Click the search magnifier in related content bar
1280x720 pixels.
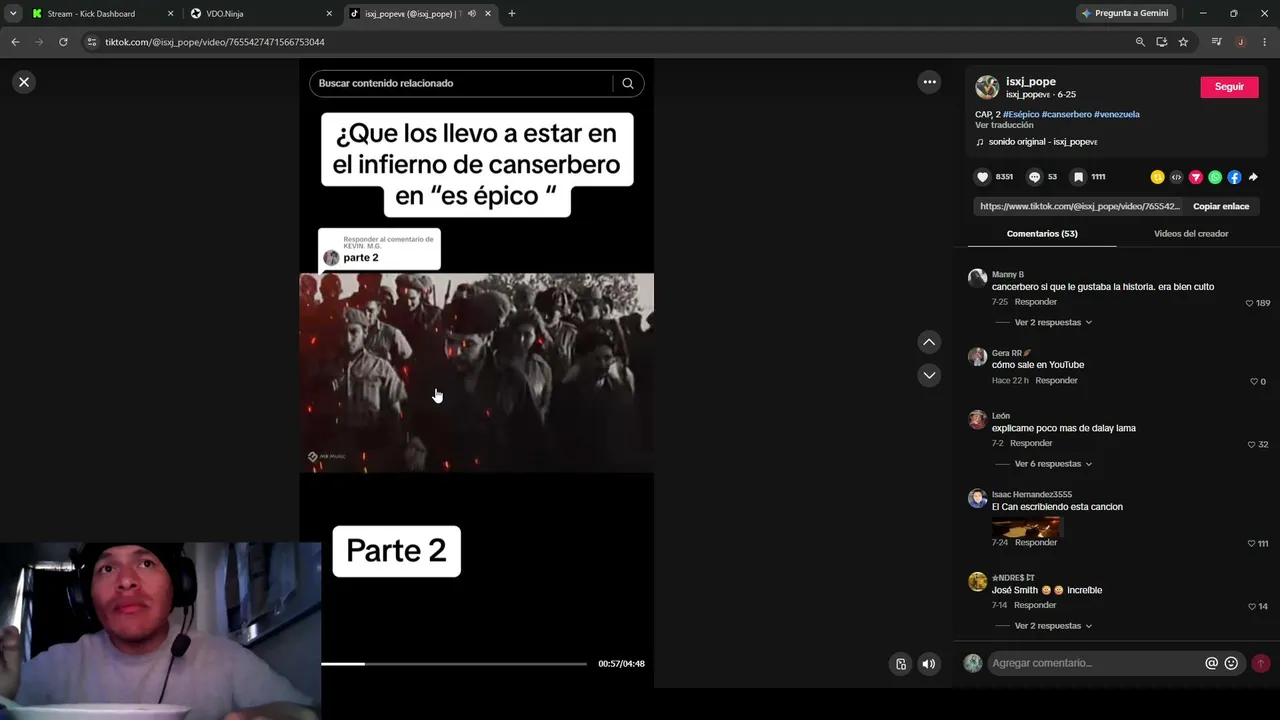[628, 83]
